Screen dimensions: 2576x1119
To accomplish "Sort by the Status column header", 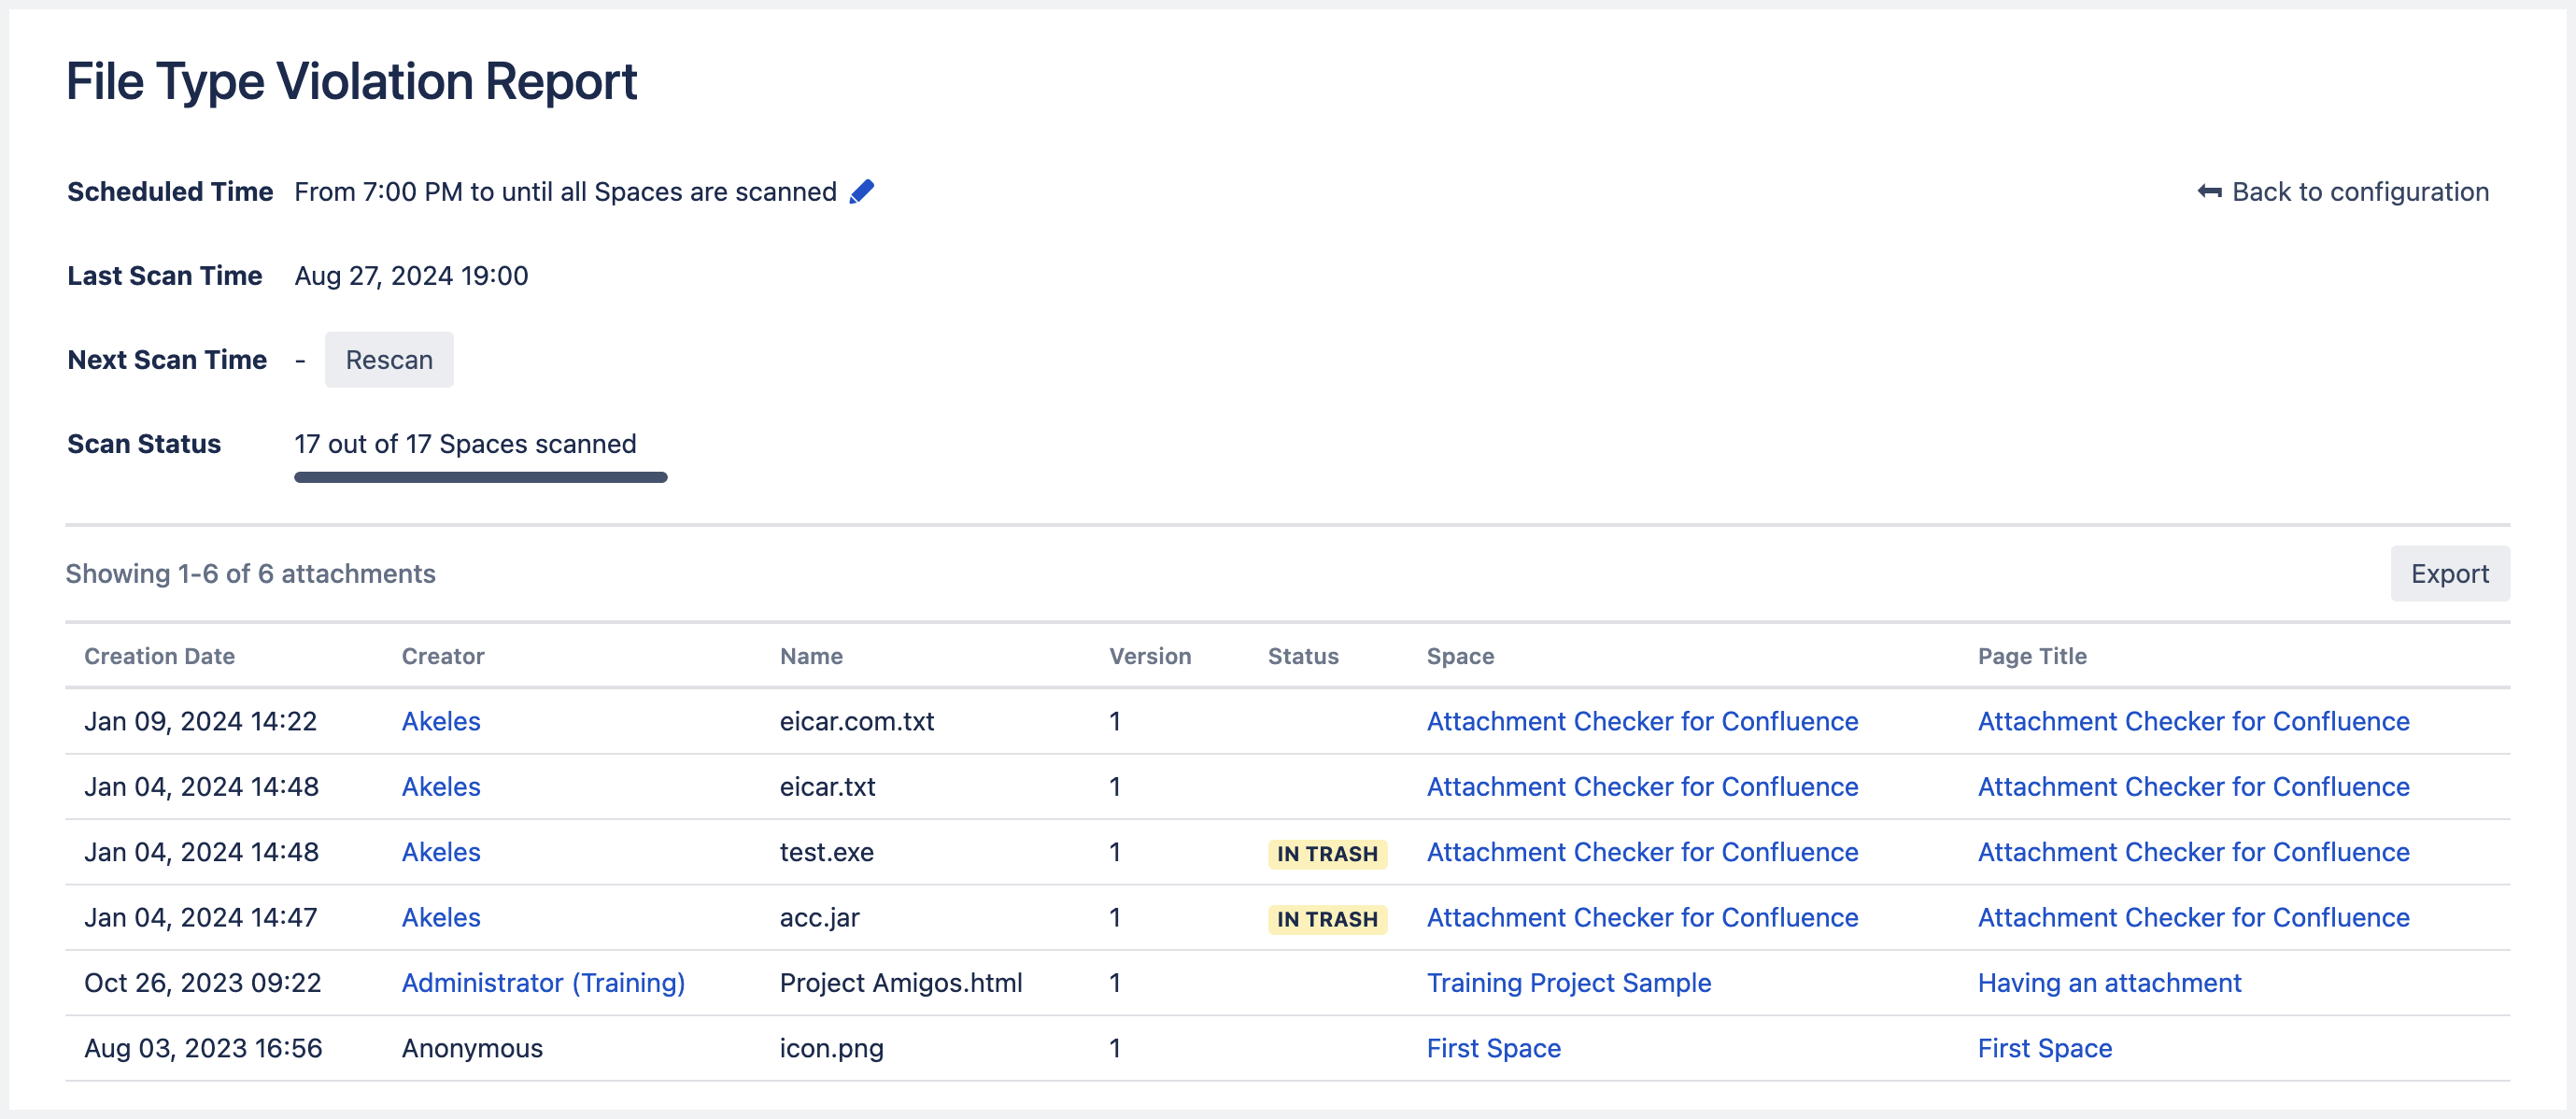I will (1302, 655).
